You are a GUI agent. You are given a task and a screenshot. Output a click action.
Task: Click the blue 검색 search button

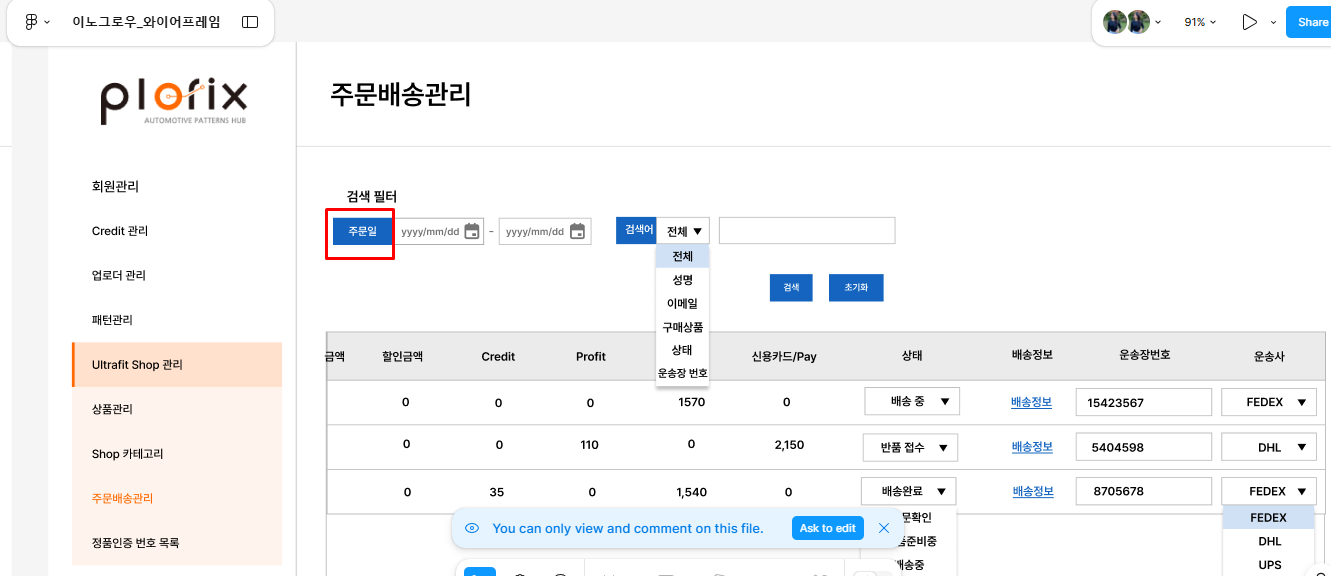[791, 287]
